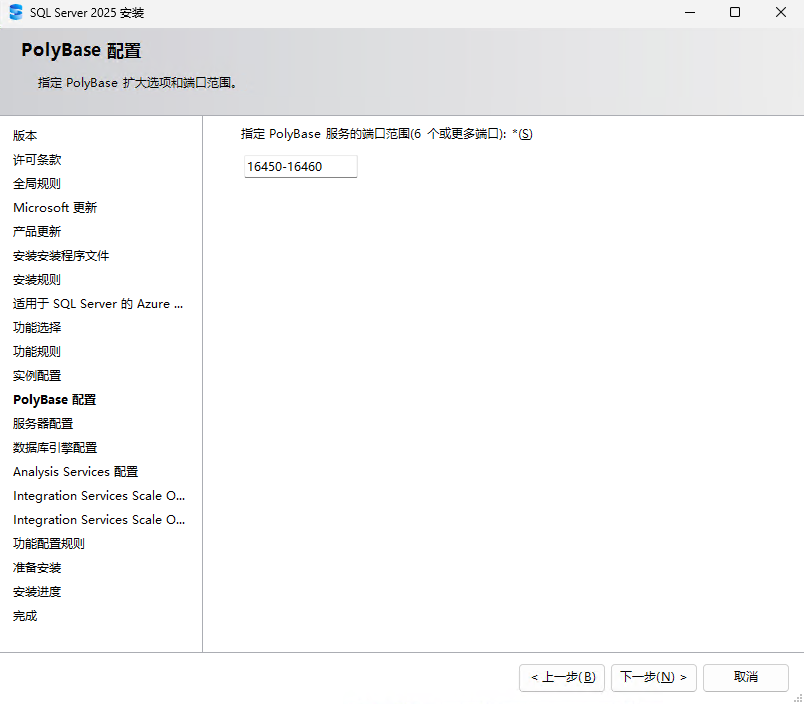Go to 安装安装程序文件
The height and width of the screenshot is (704, 804).
(x=60, y=255)
